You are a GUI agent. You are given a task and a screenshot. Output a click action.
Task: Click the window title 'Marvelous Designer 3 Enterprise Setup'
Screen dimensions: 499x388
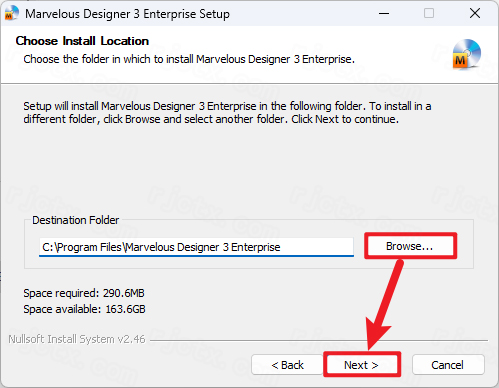[x=127, y=14]
